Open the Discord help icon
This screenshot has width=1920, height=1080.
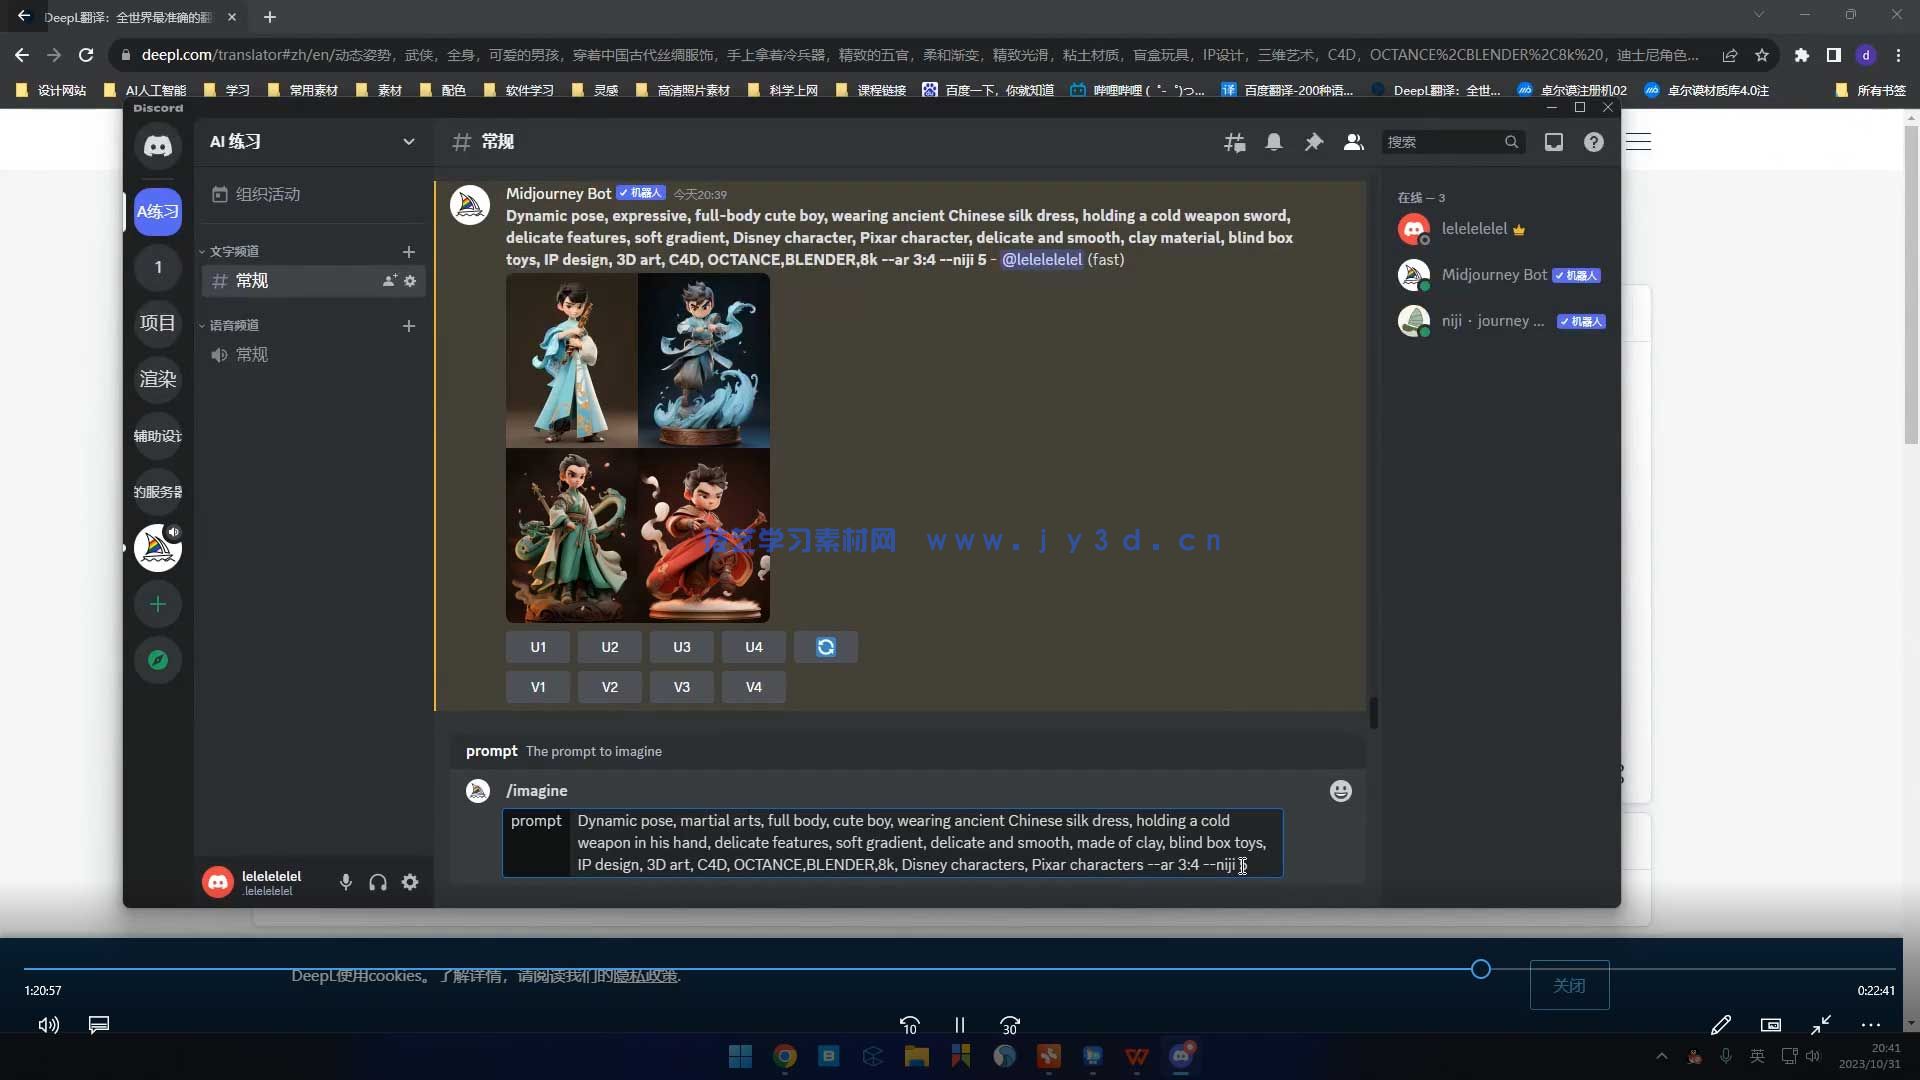(x=1593, y=142)
